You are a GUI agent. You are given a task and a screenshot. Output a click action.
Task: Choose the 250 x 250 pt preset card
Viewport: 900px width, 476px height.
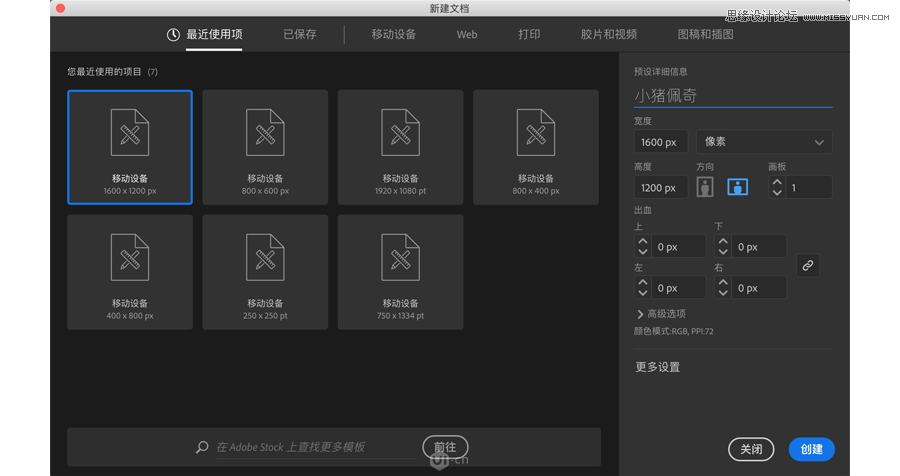[265, 272]
